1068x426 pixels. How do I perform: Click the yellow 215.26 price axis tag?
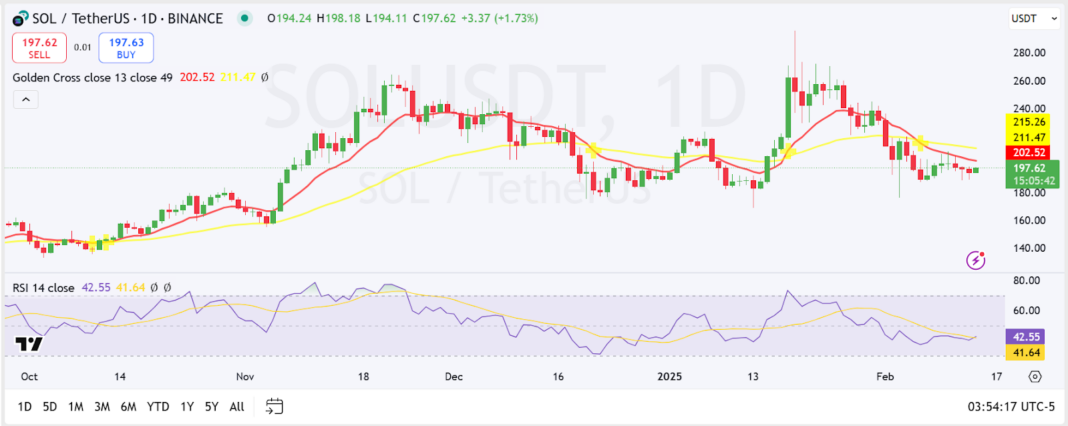1028,122
